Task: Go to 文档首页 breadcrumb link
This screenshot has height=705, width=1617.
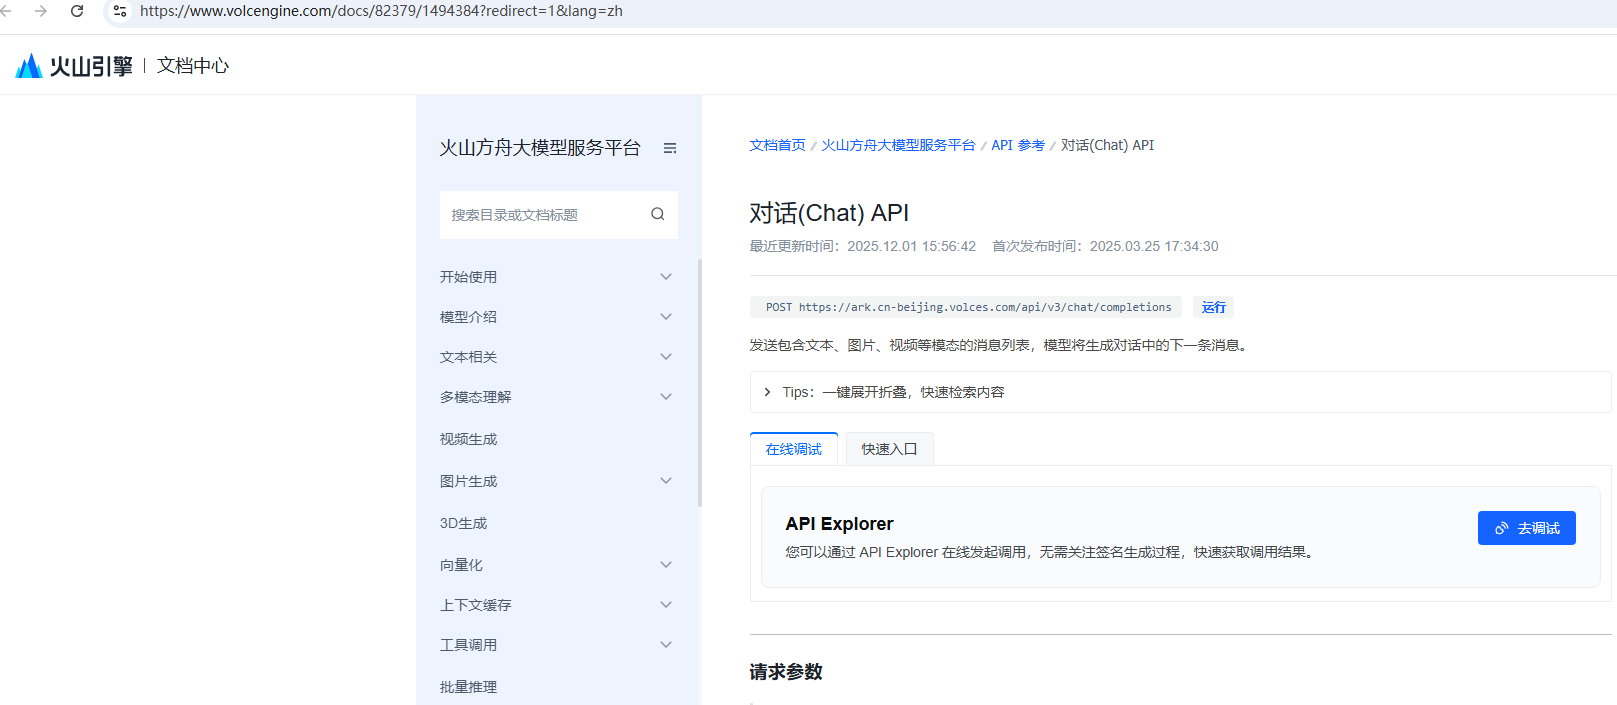Action: (x=778, y=145)
